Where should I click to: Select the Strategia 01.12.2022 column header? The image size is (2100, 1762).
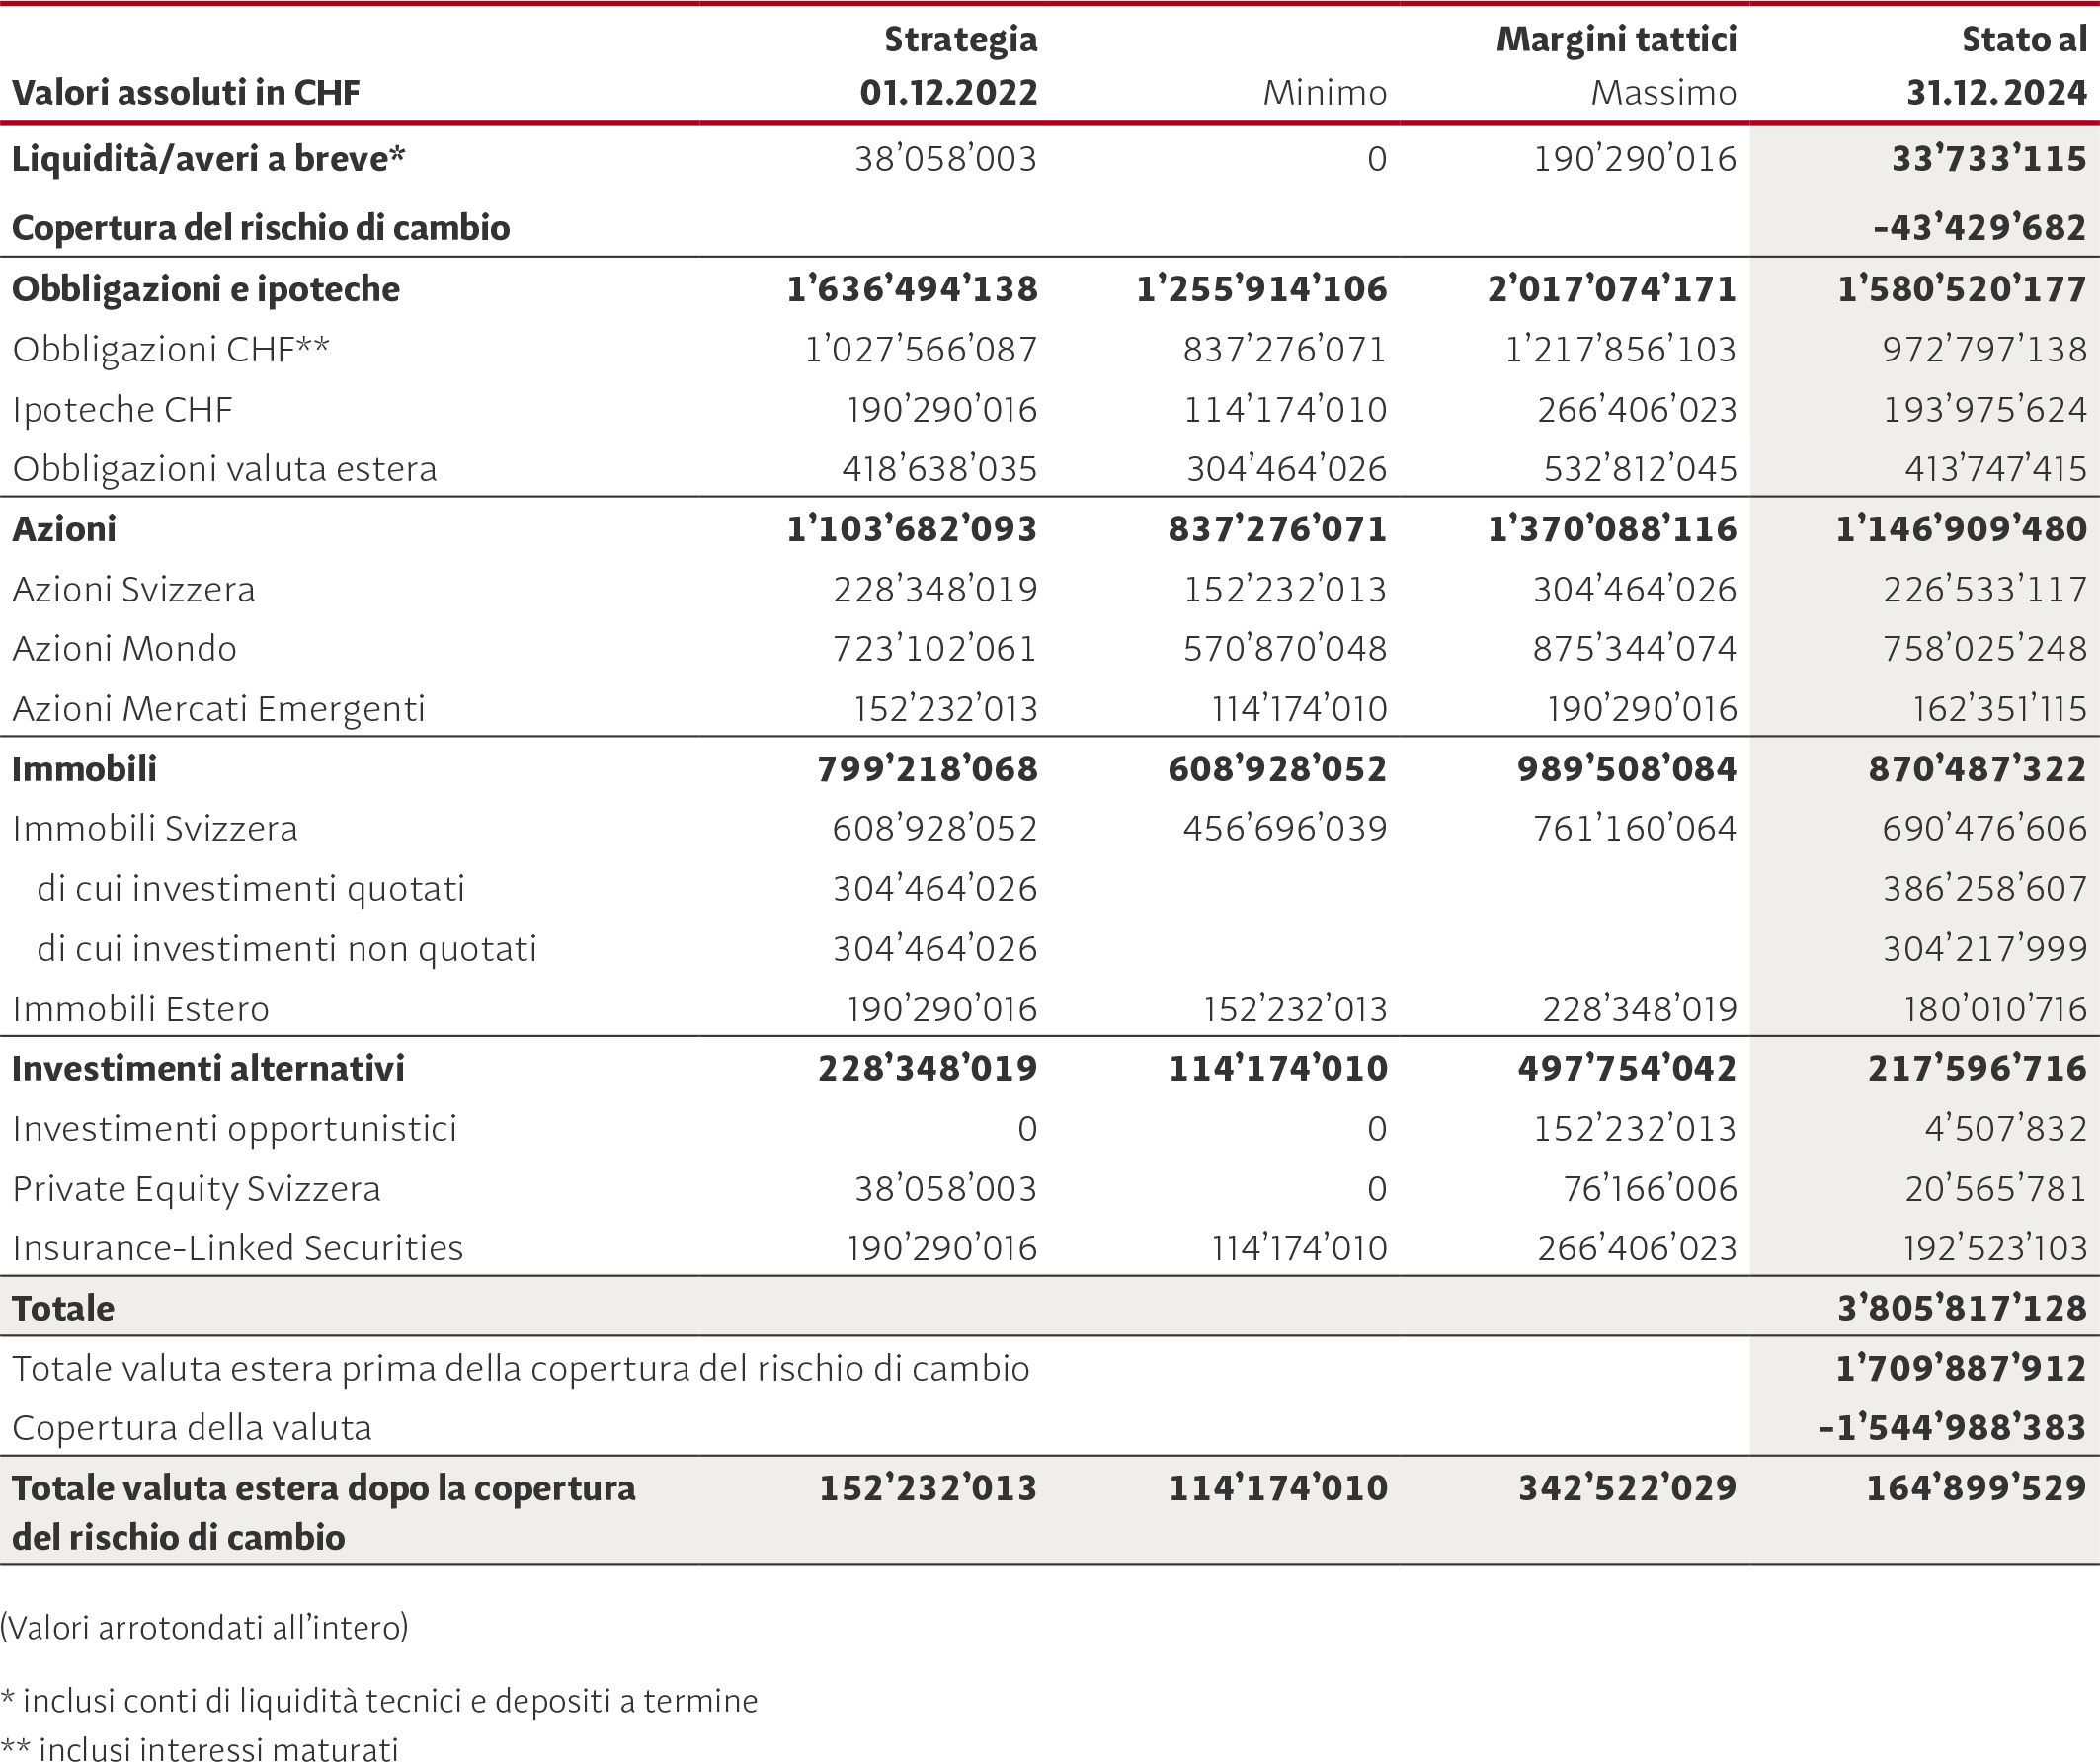pyautogui.click(x=948, y=66)
